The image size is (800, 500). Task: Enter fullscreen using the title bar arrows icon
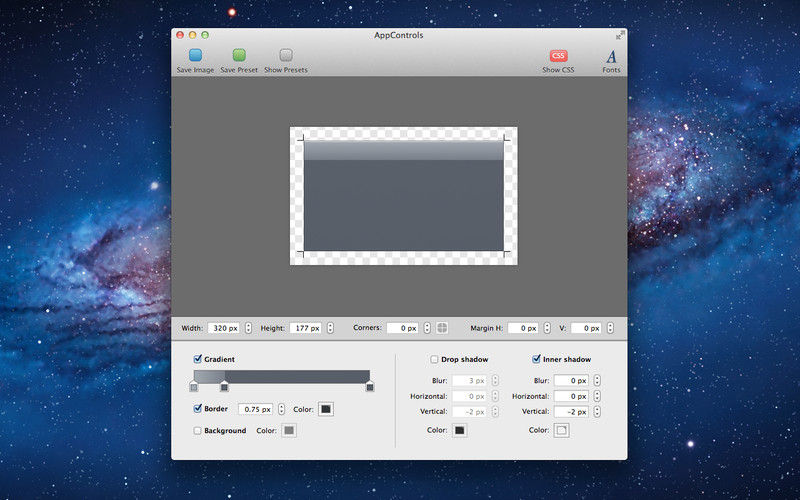[x=619, y=35]
